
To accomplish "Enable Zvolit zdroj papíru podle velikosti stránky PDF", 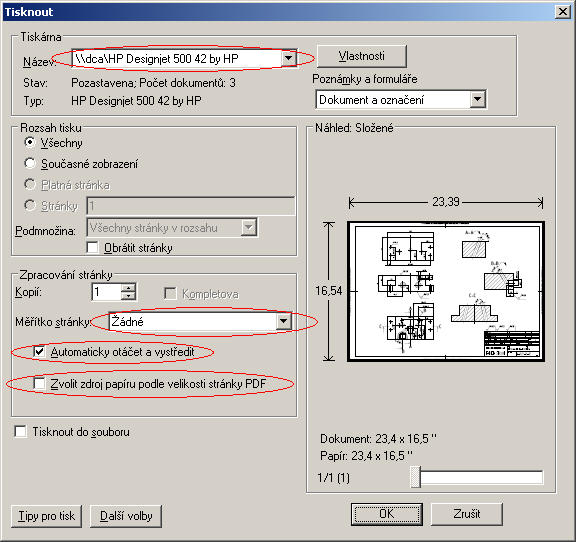I will 39,384.
